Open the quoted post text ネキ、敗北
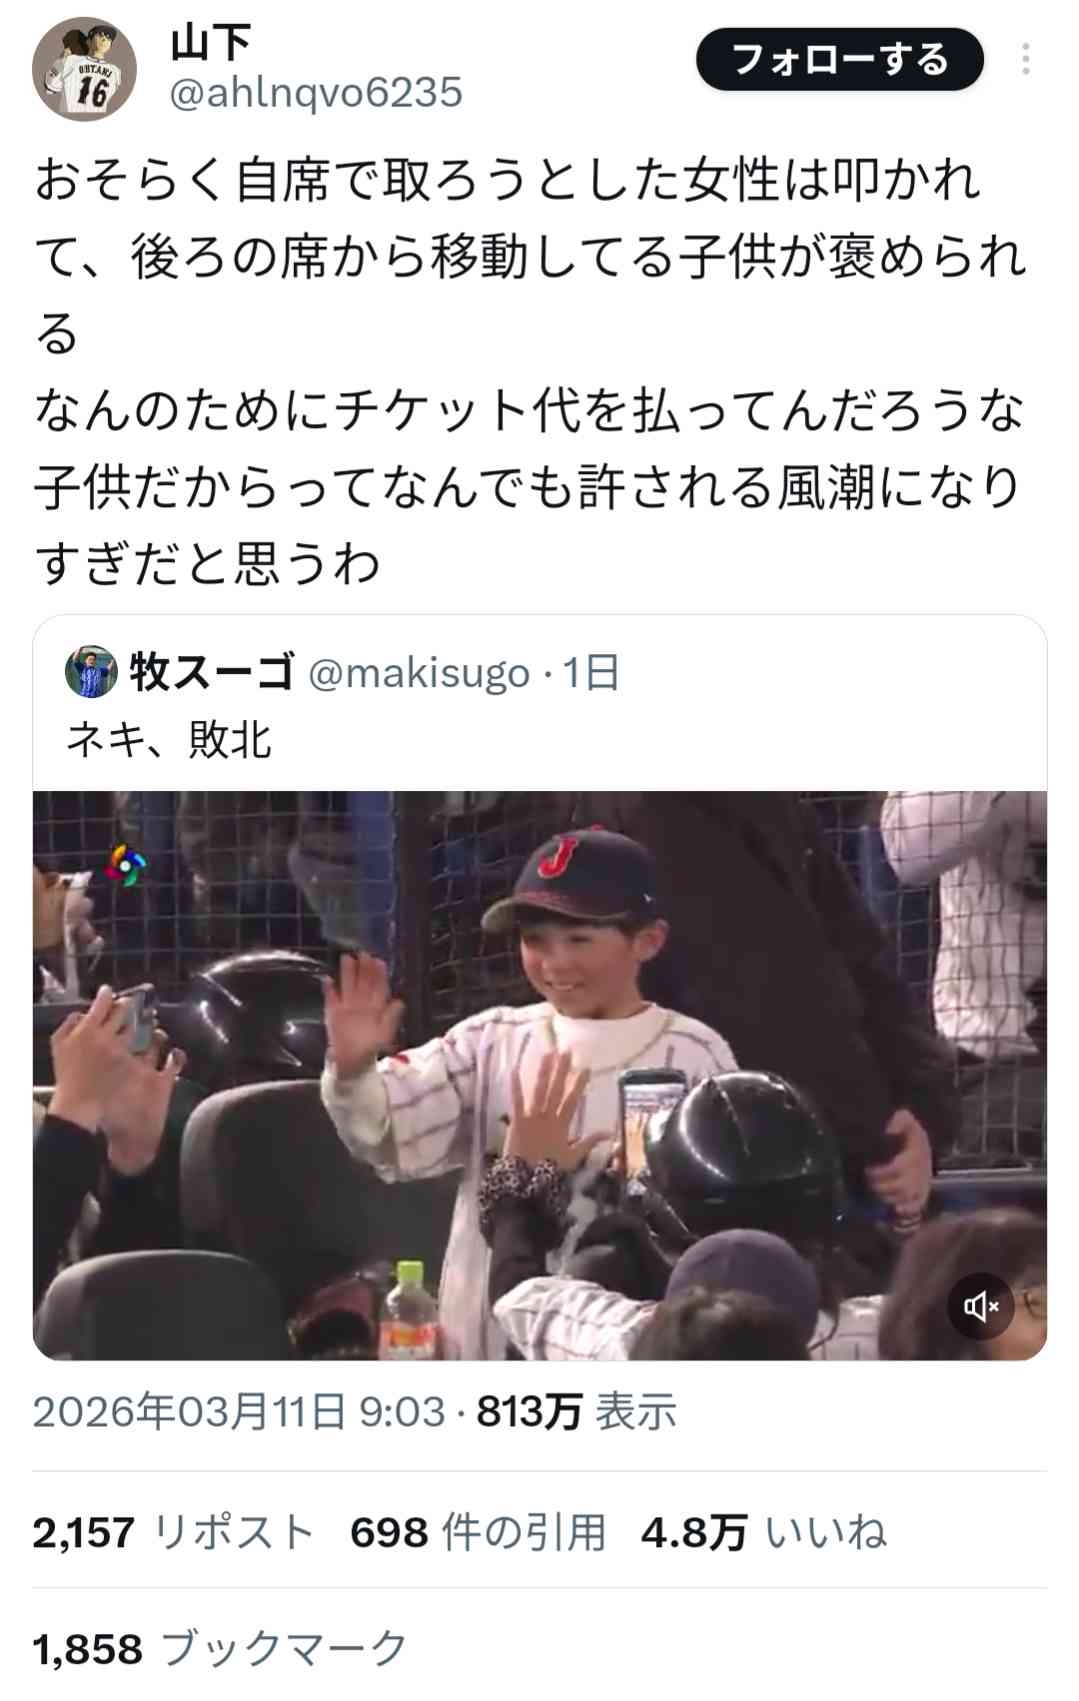This screenshot has width=1079, height=1701. tap(169, 741)
